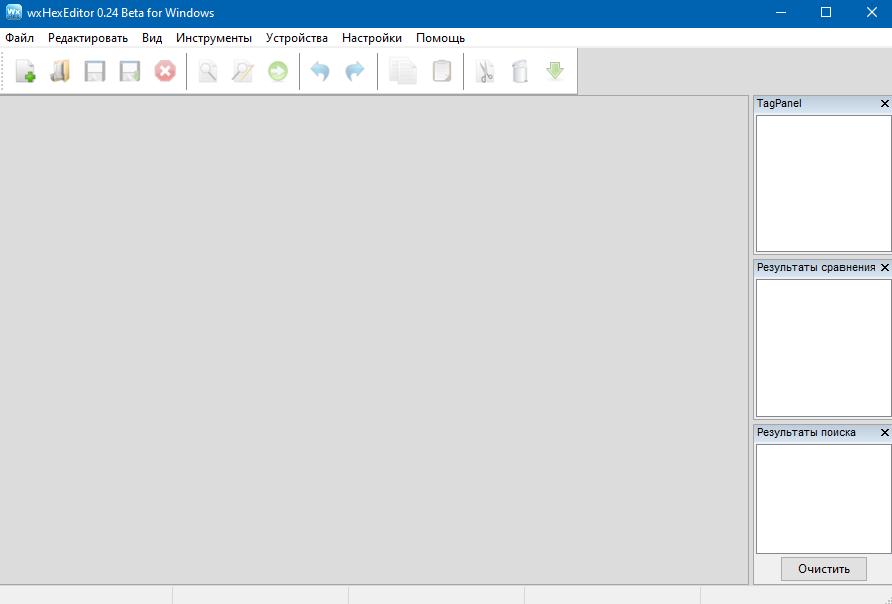Image resolution: width=892 pixels, height=604 pixels.
Task: Click the green Go To arrow icon
Action: tap(278, 72)
